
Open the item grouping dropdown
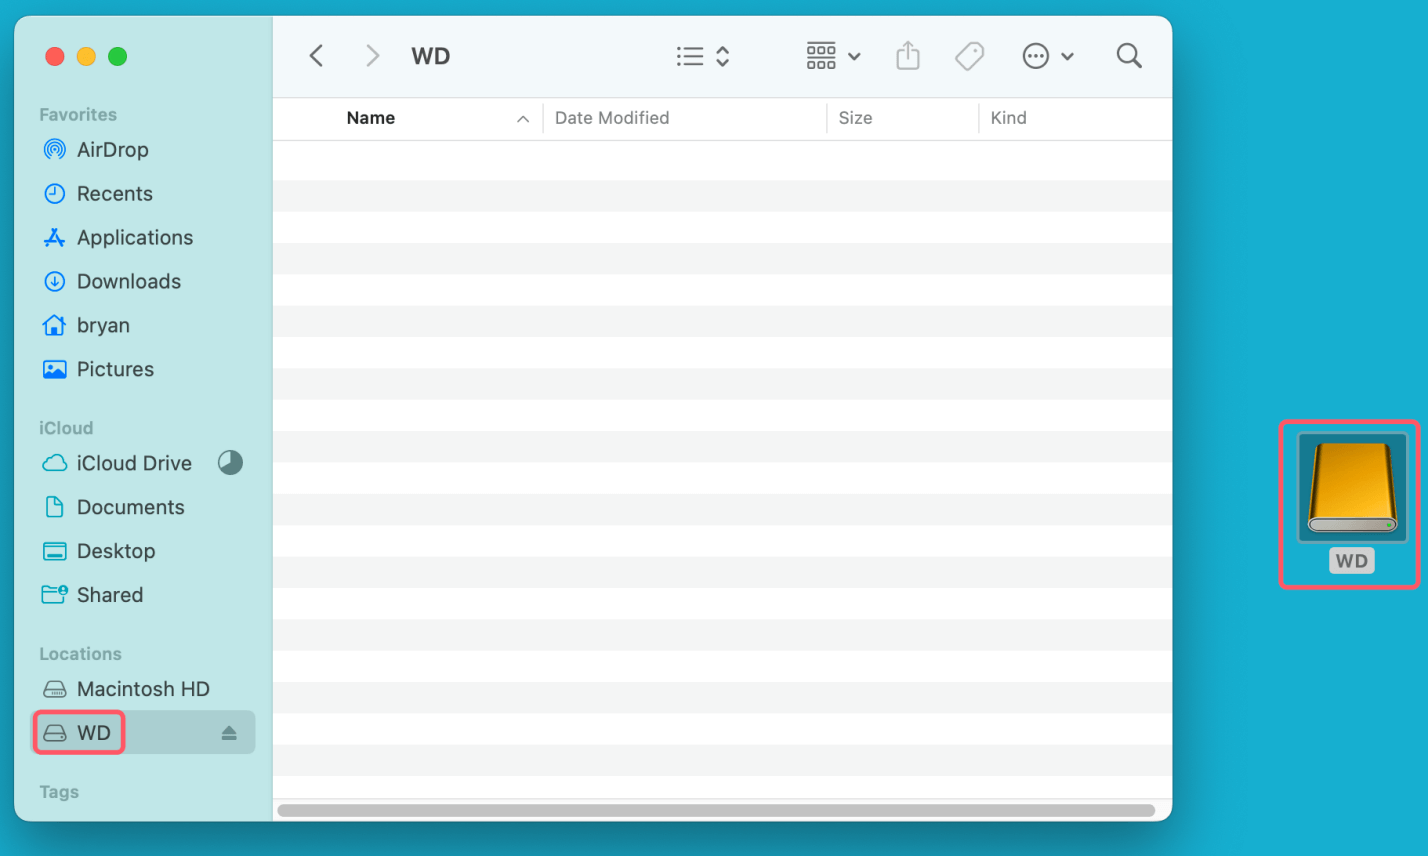click(832, 56)
